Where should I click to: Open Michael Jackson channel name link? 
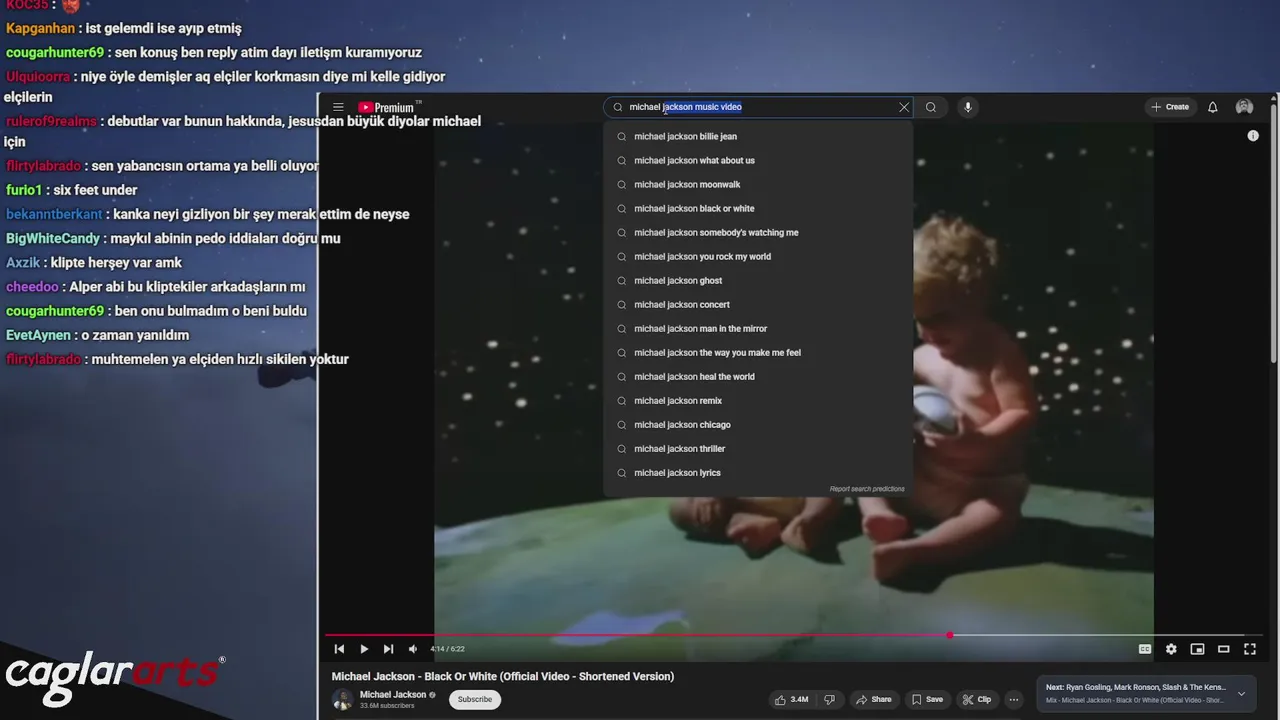point(393,694)
